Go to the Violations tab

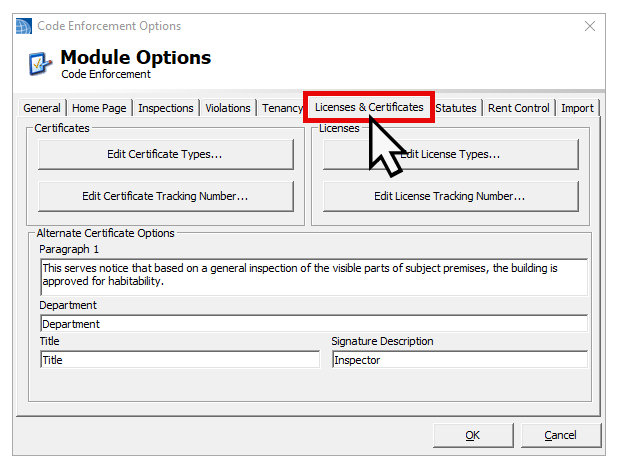click(228, 108)
